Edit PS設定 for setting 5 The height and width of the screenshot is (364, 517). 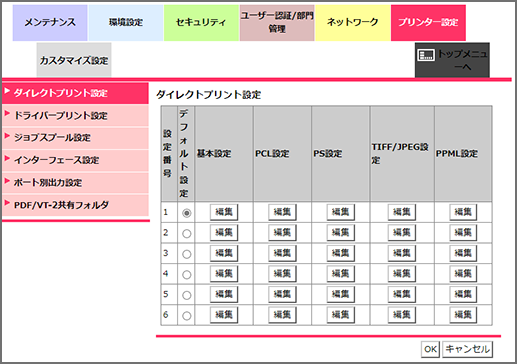tap(340, 294)
